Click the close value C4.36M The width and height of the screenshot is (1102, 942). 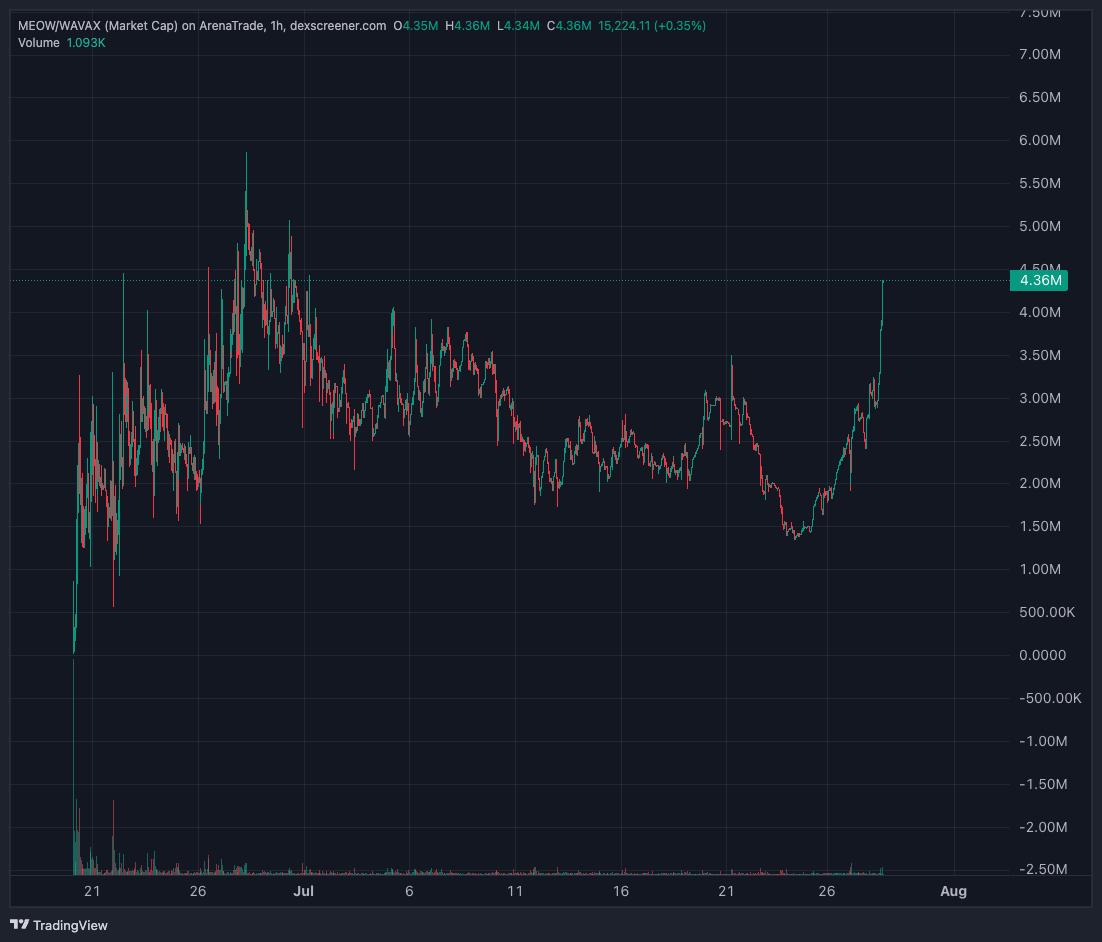point(569,26)
